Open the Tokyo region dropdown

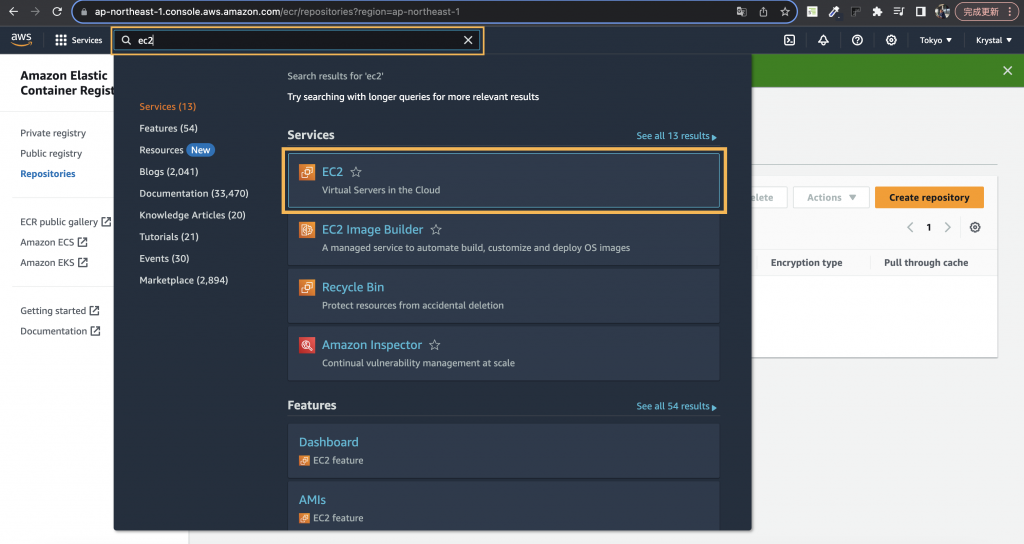click(x=935, y=40)
